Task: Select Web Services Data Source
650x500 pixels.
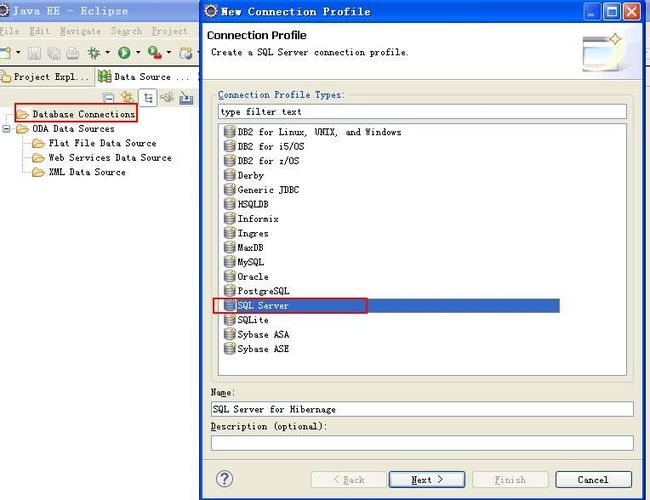Action: [102, 158]
